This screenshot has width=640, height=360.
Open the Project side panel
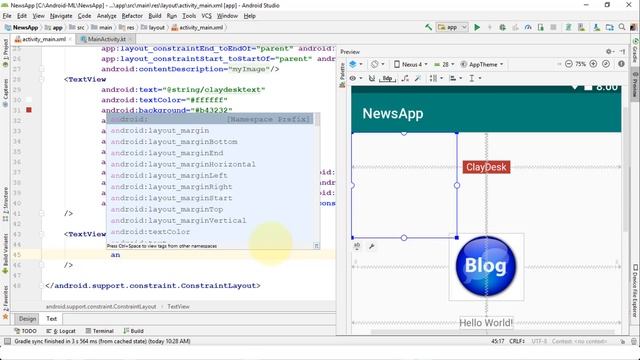(x=6, y=52)
